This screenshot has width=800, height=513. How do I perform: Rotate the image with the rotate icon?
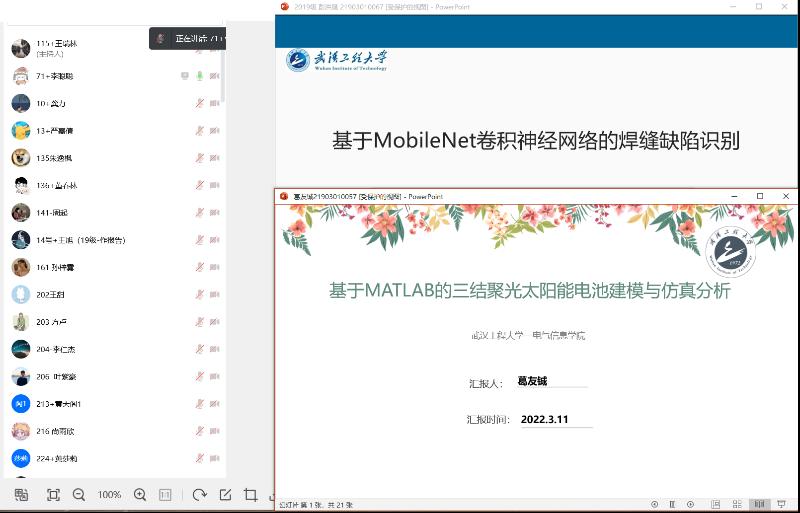(199, 495)
